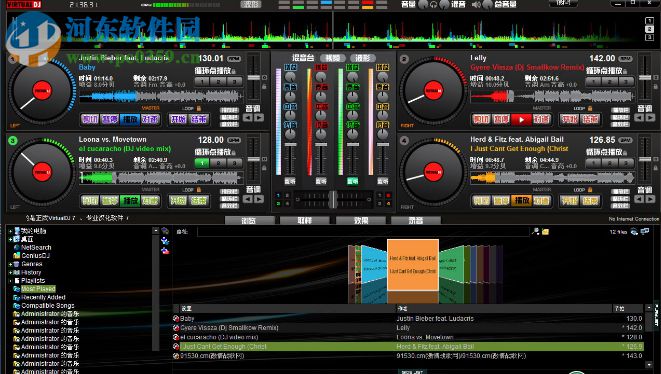This screenshot has height=374, width=661.
Task: Click the BPM tap button beside 130.01
Action: pyautogui.click(x=234, y=59)
